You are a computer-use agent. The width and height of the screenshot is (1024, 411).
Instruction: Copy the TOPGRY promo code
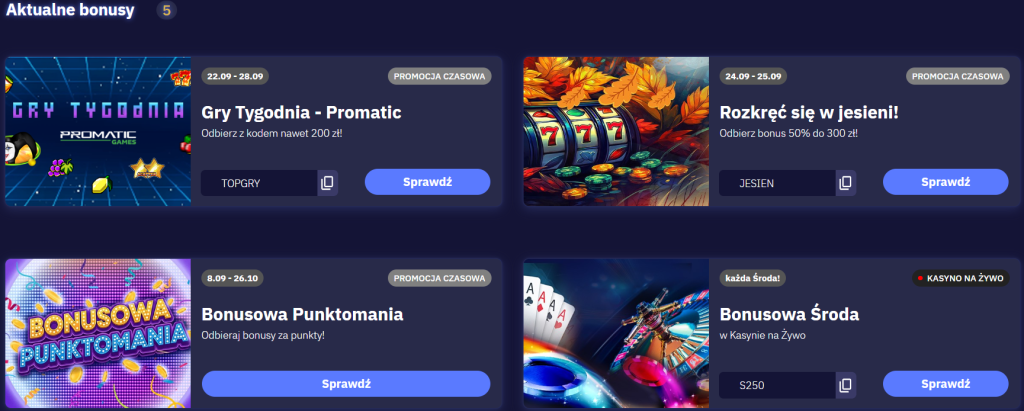[x=327, y=183]
